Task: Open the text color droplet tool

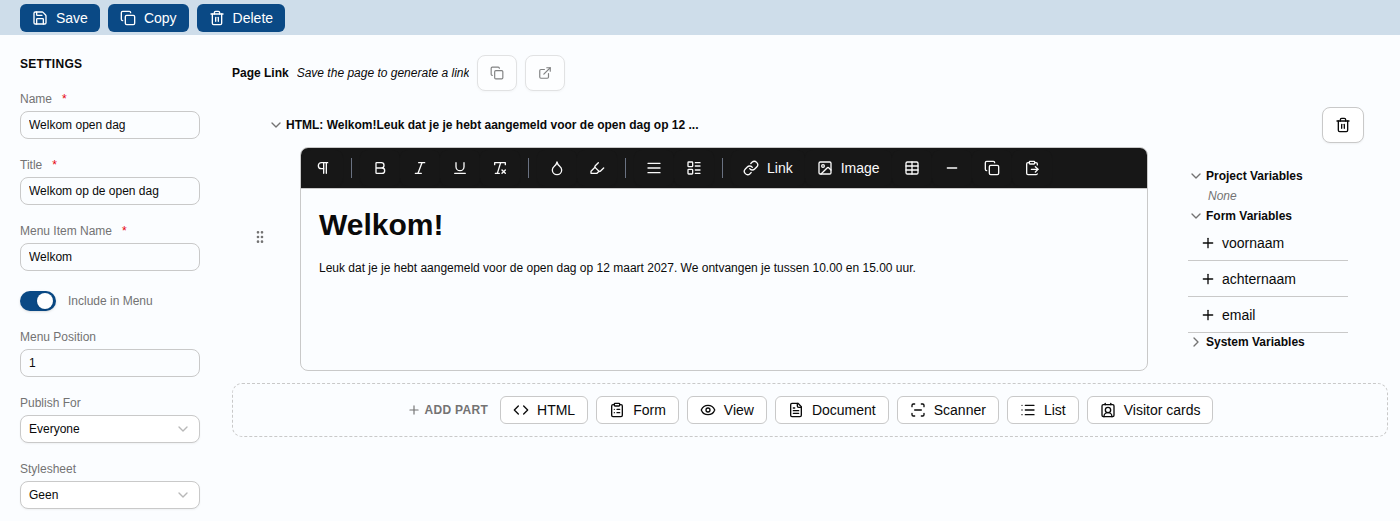Action: (557, 168)
